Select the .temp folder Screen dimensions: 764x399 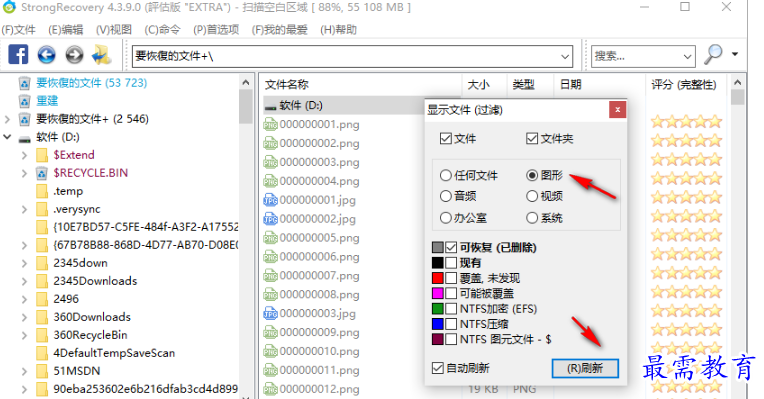pos(68,191)
